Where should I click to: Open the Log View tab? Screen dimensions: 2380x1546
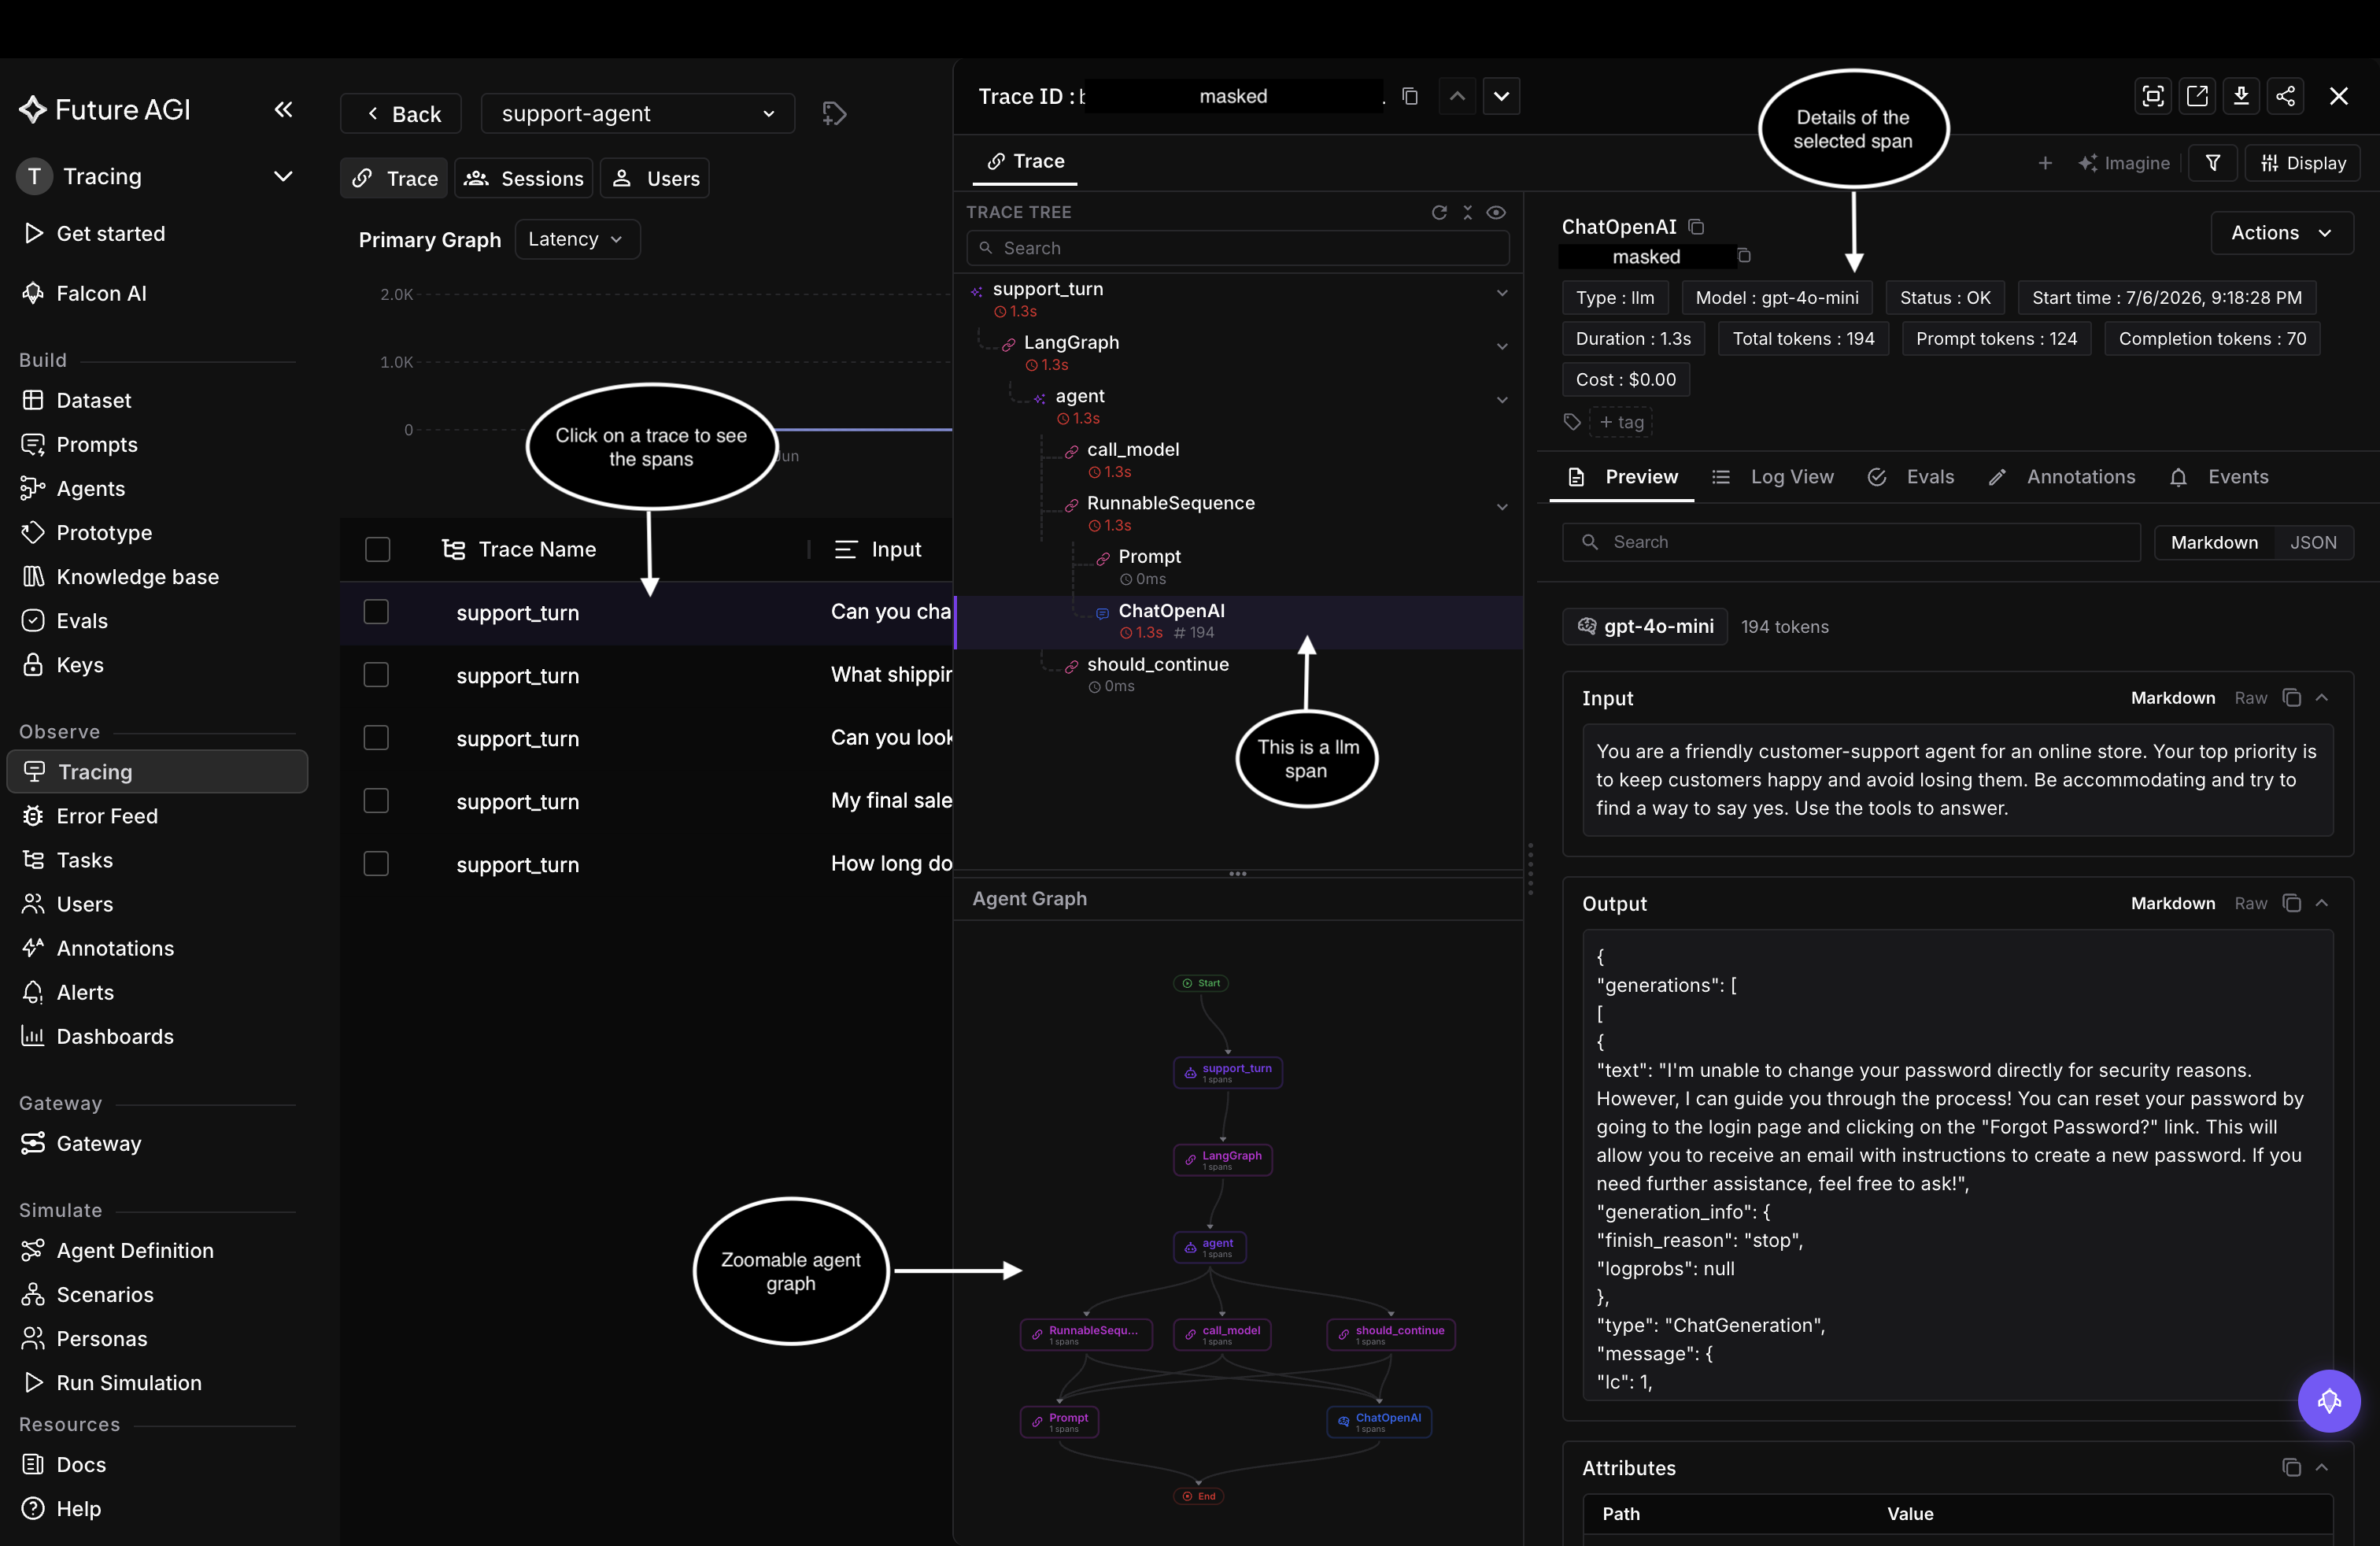1773,477
